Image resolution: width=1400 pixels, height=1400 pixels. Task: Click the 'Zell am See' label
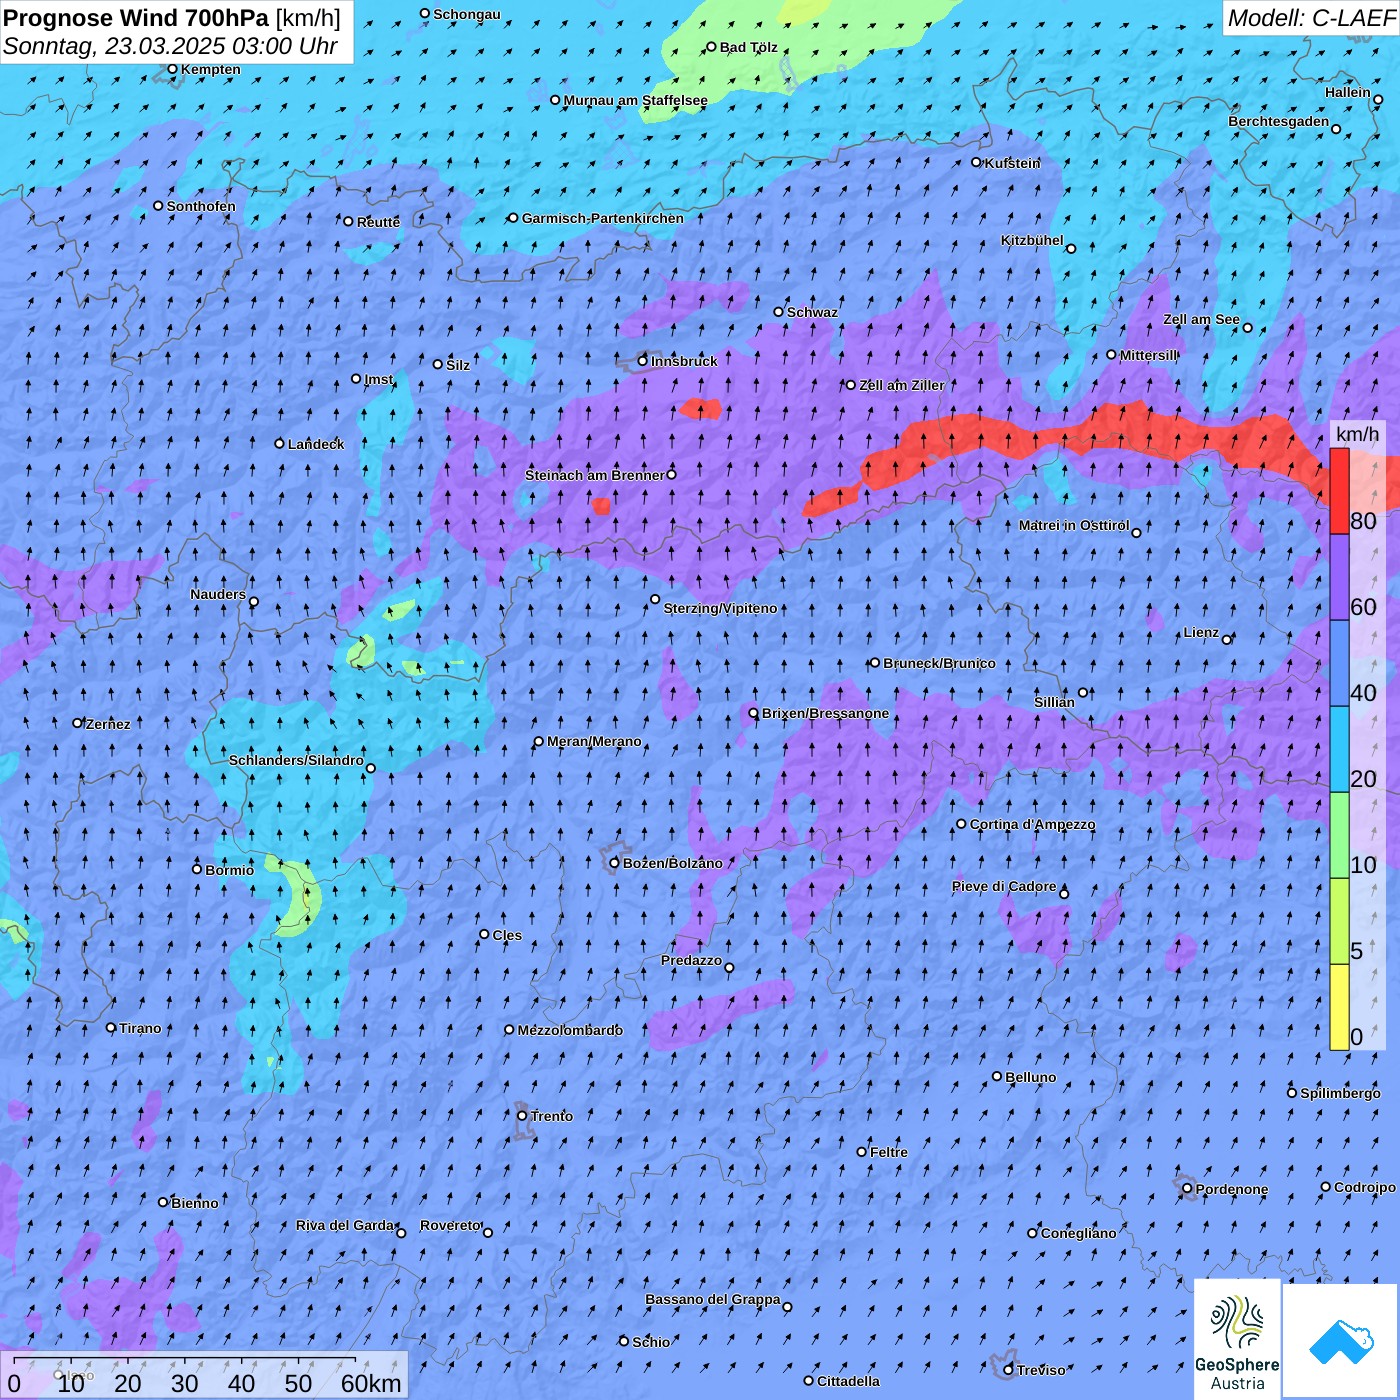click(1201, 319)
